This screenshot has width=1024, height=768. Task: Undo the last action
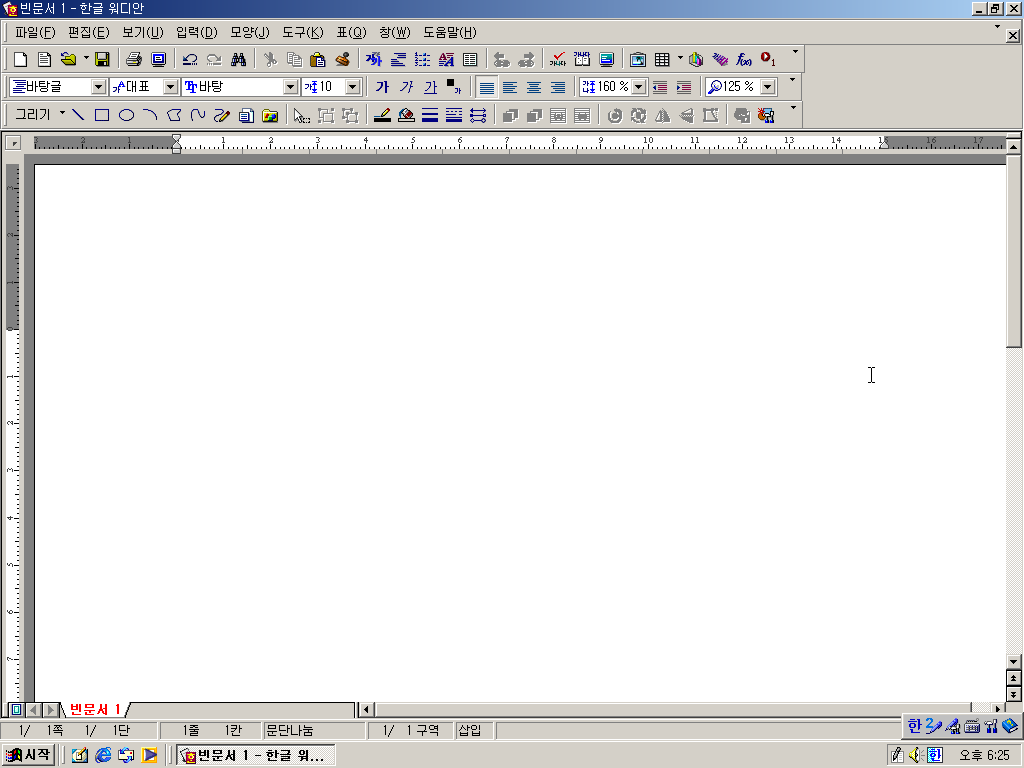coord(190,59)
